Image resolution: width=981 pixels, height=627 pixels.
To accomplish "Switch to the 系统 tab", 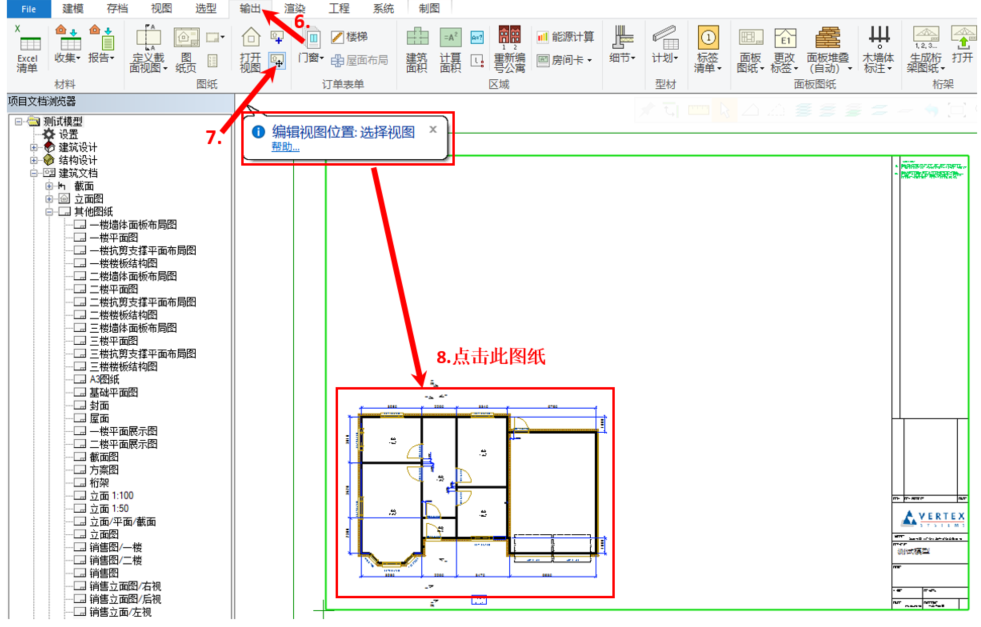I will pyautogui.click(x=384, y=9).
